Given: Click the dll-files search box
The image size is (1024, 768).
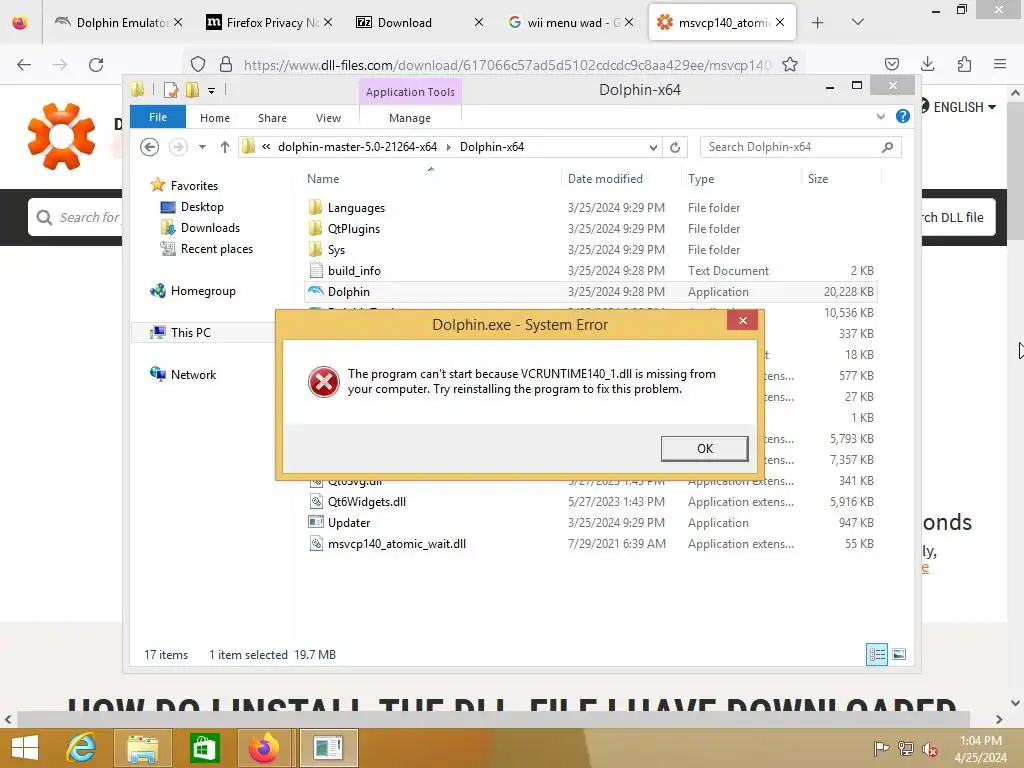Looking at the screenshot, I should point(76,217).
